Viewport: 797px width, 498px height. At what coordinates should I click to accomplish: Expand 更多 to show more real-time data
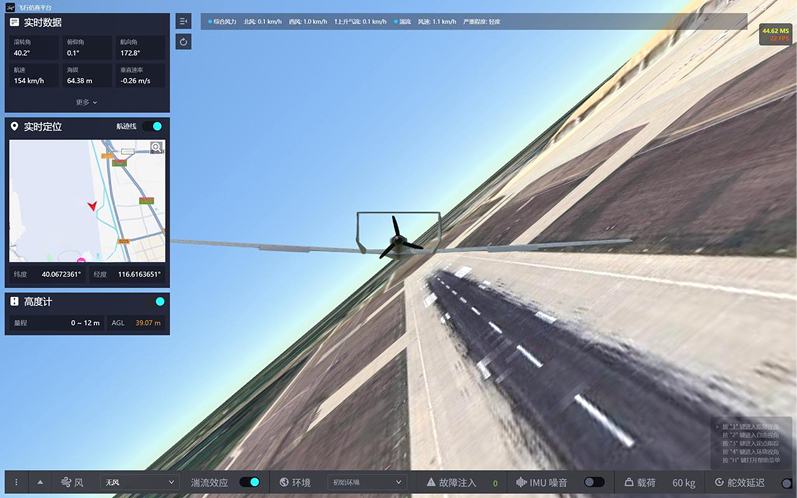point(86,102)
